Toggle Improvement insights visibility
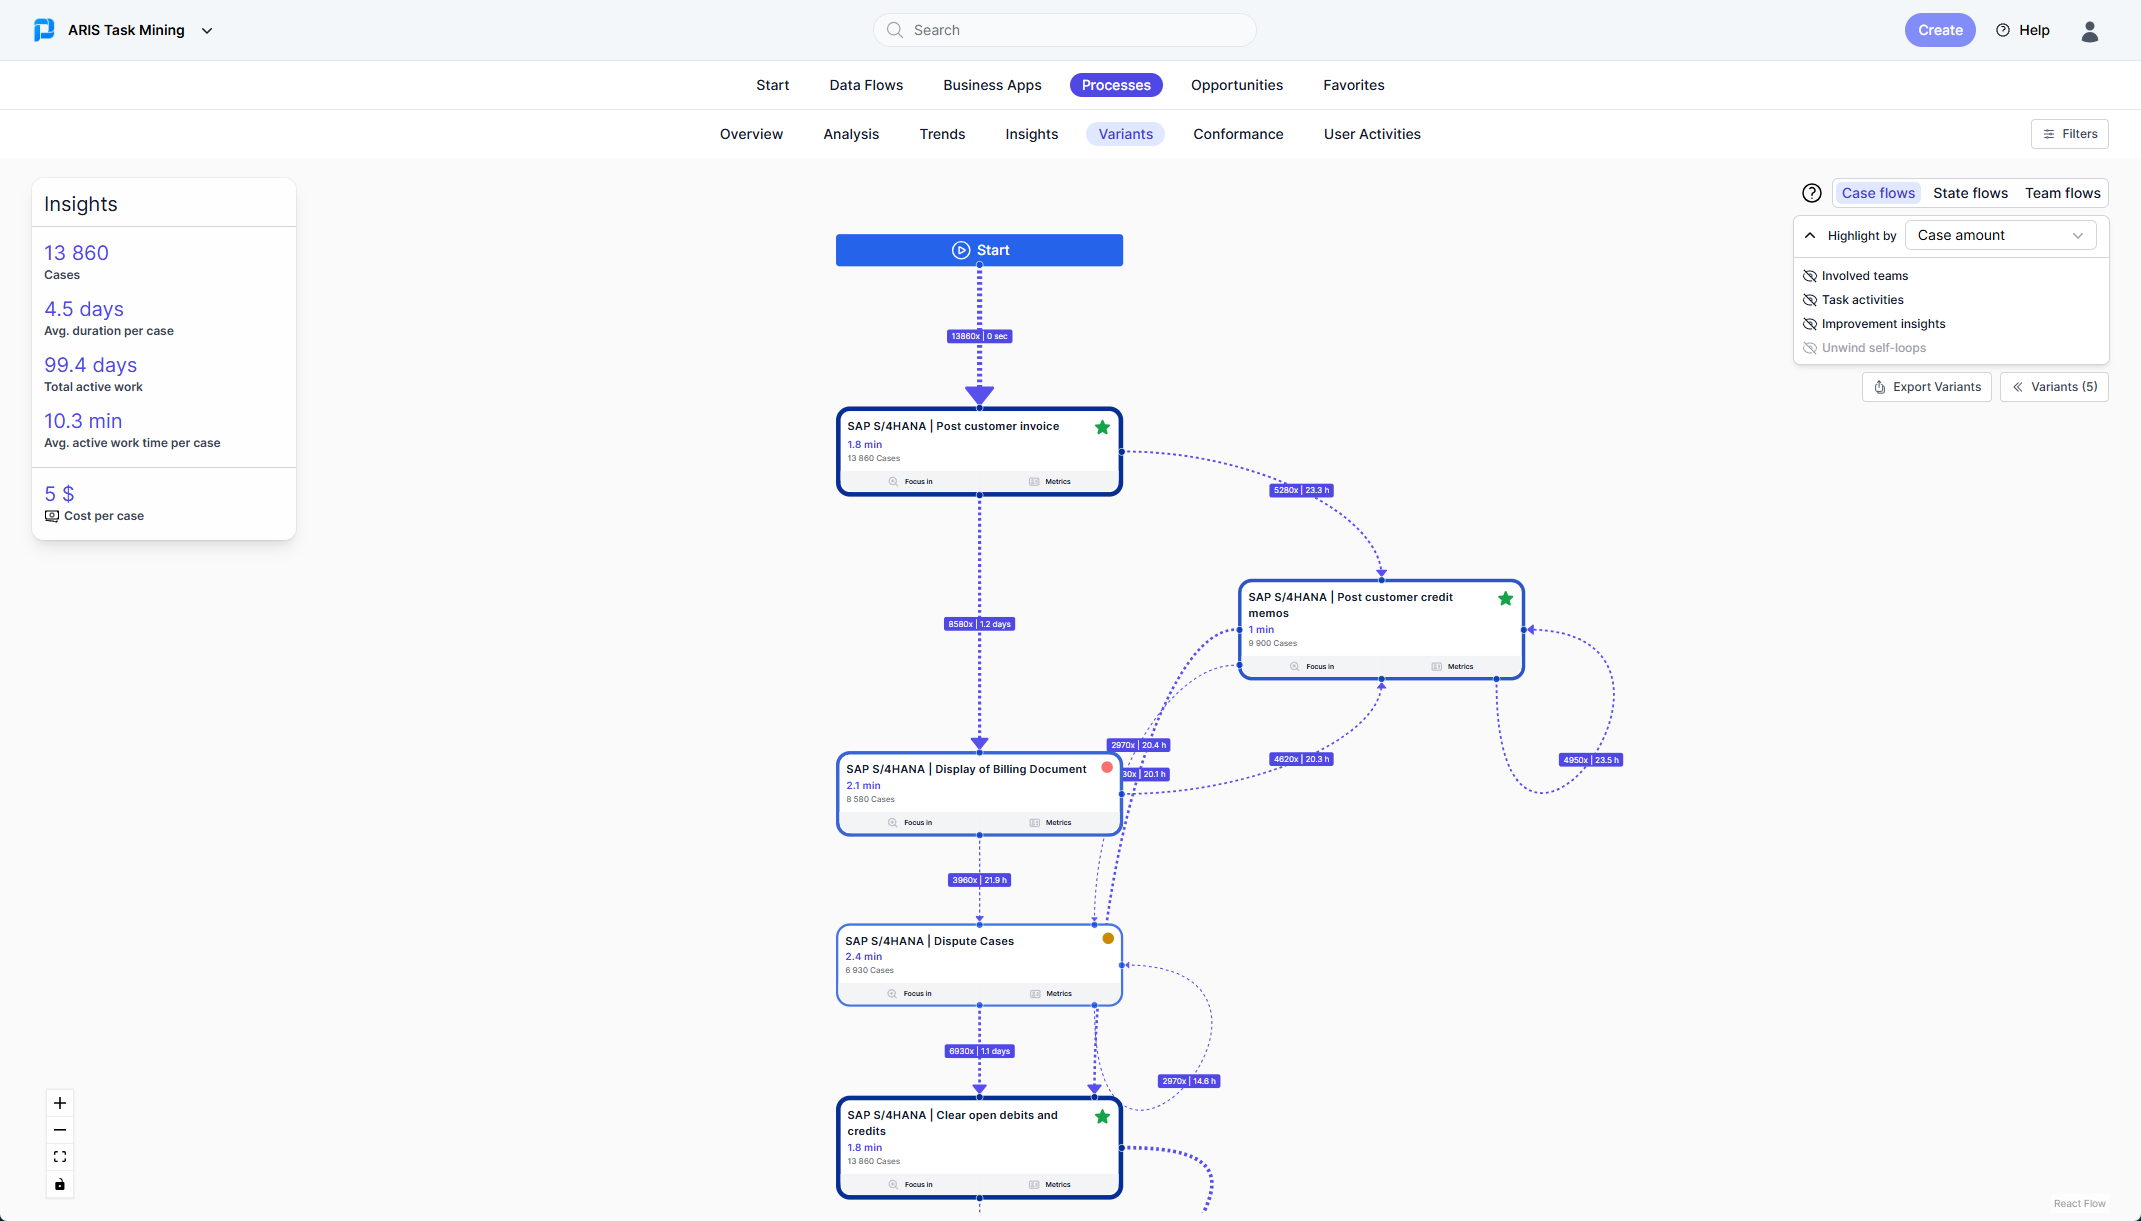The width and height of the screenshot is (2141, 1221). (x=1809, y=324)
